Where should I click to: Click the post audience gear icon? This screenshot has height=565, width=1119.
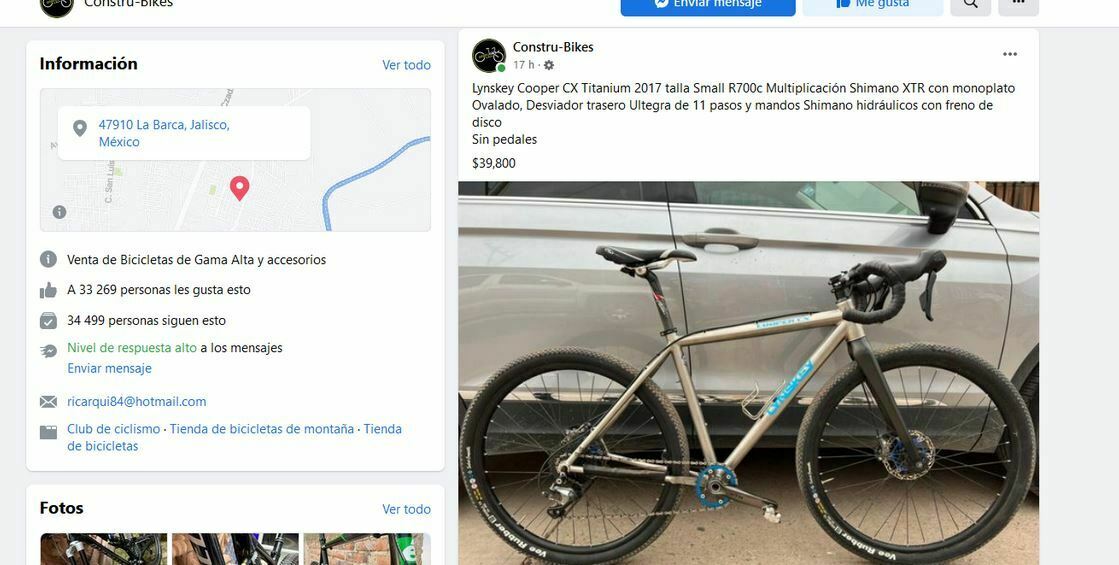tap(549, 65)
